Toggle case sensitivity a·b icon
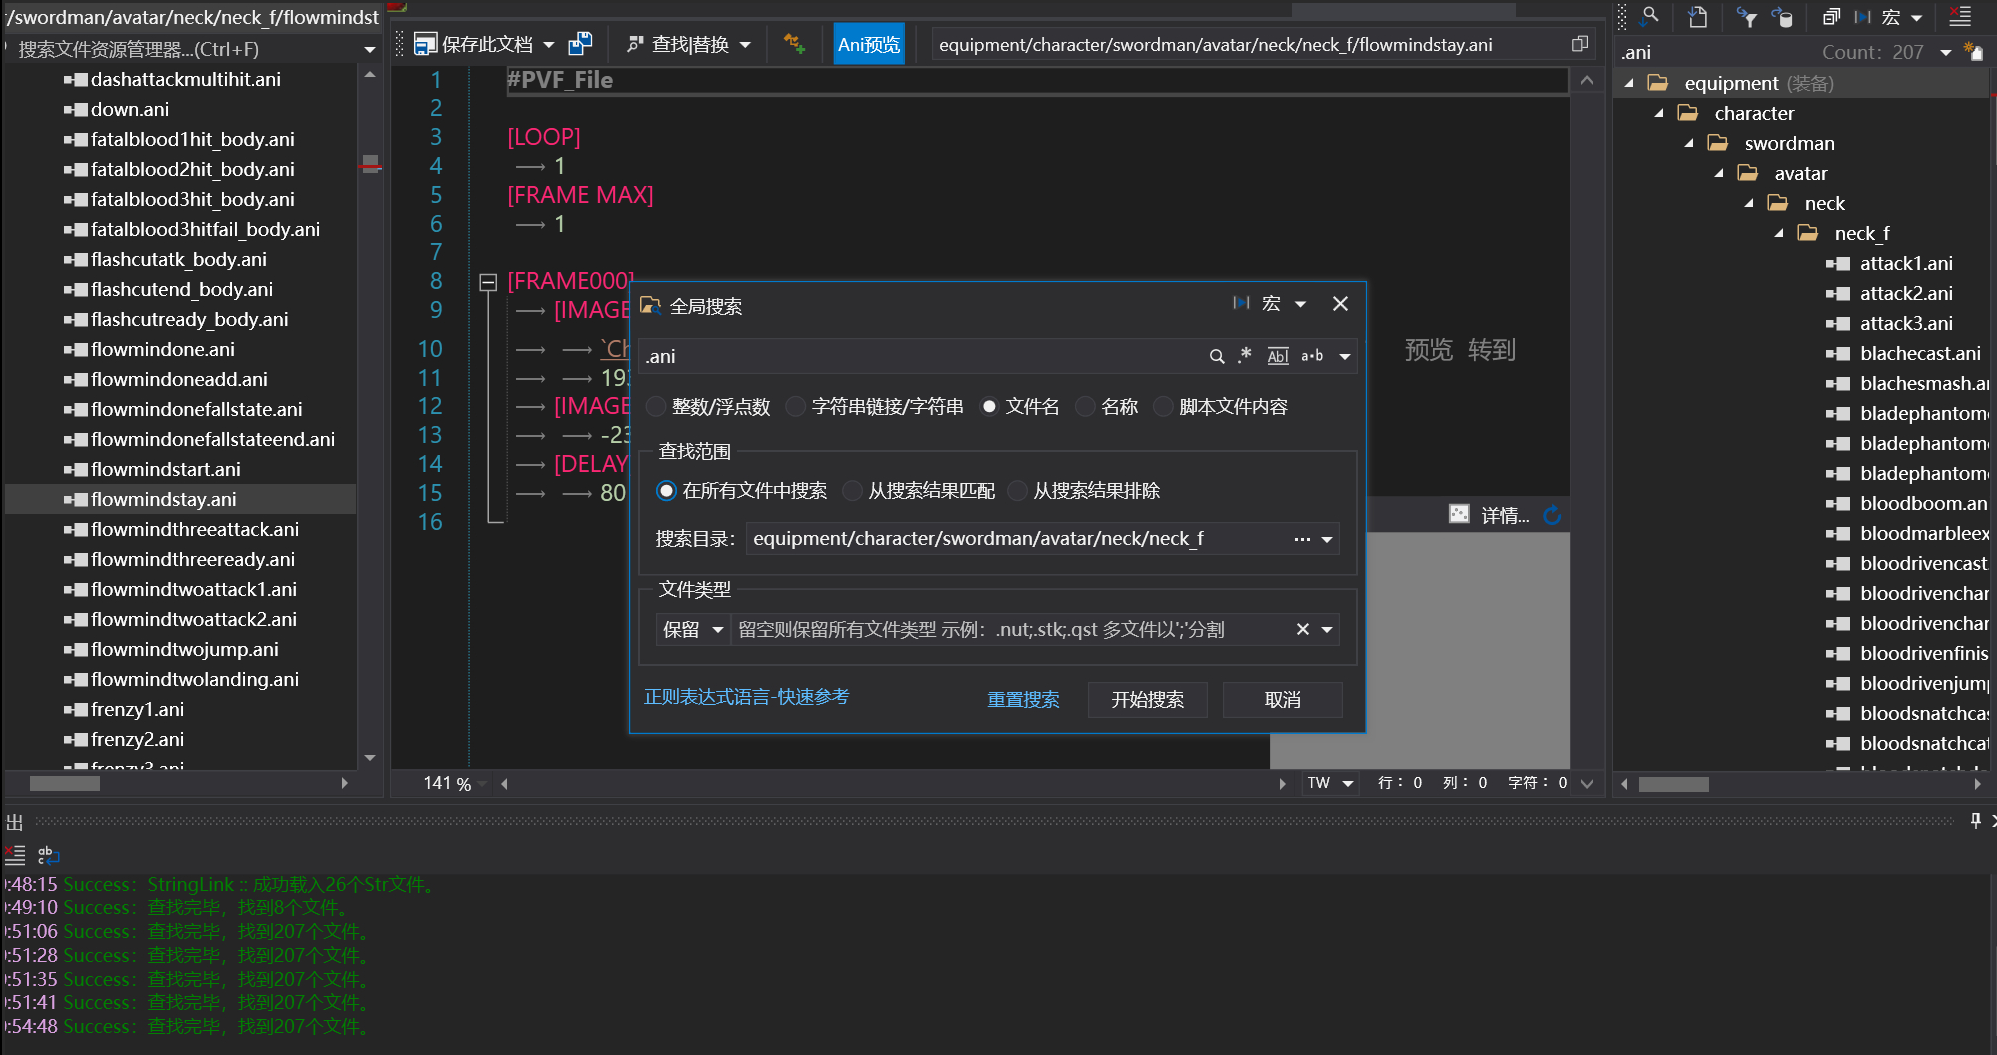 point(1312,356)
